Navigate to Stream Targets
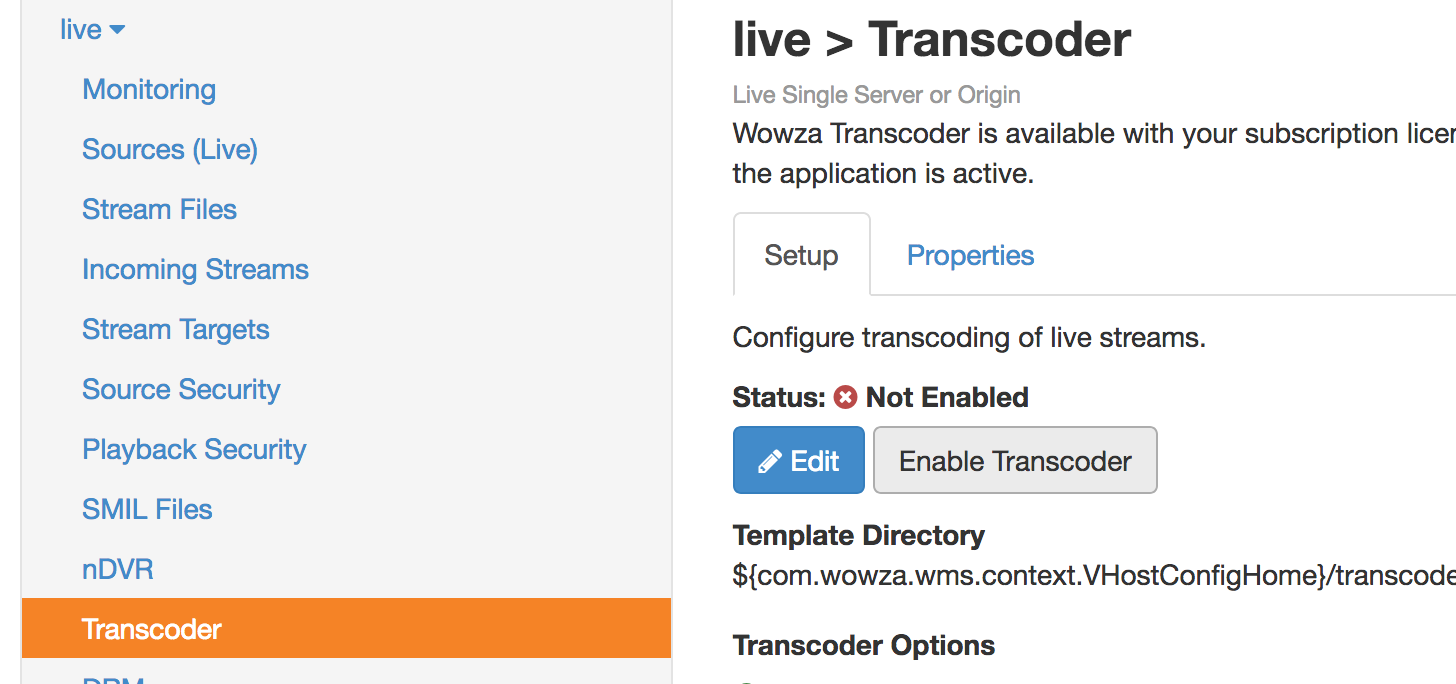The height and width of the screenshot is (684, 1456). [x=176, y=330]
